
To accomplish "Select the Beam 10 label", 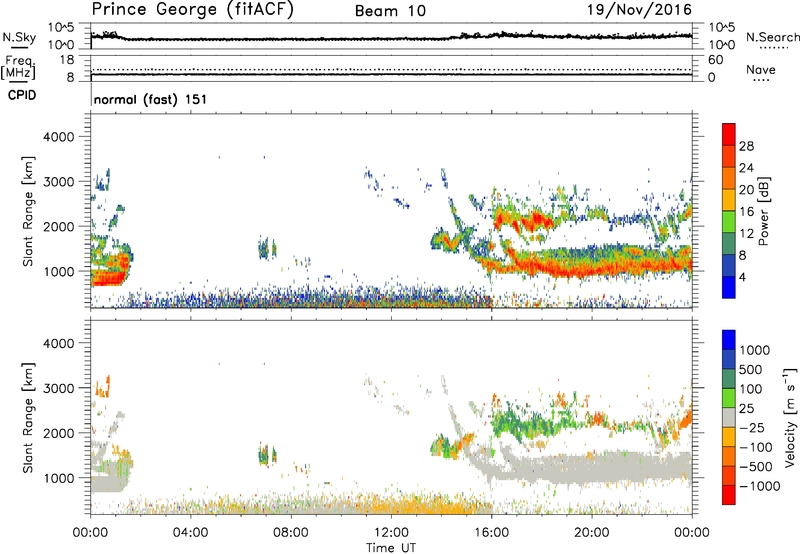I will tap(390, 11).
